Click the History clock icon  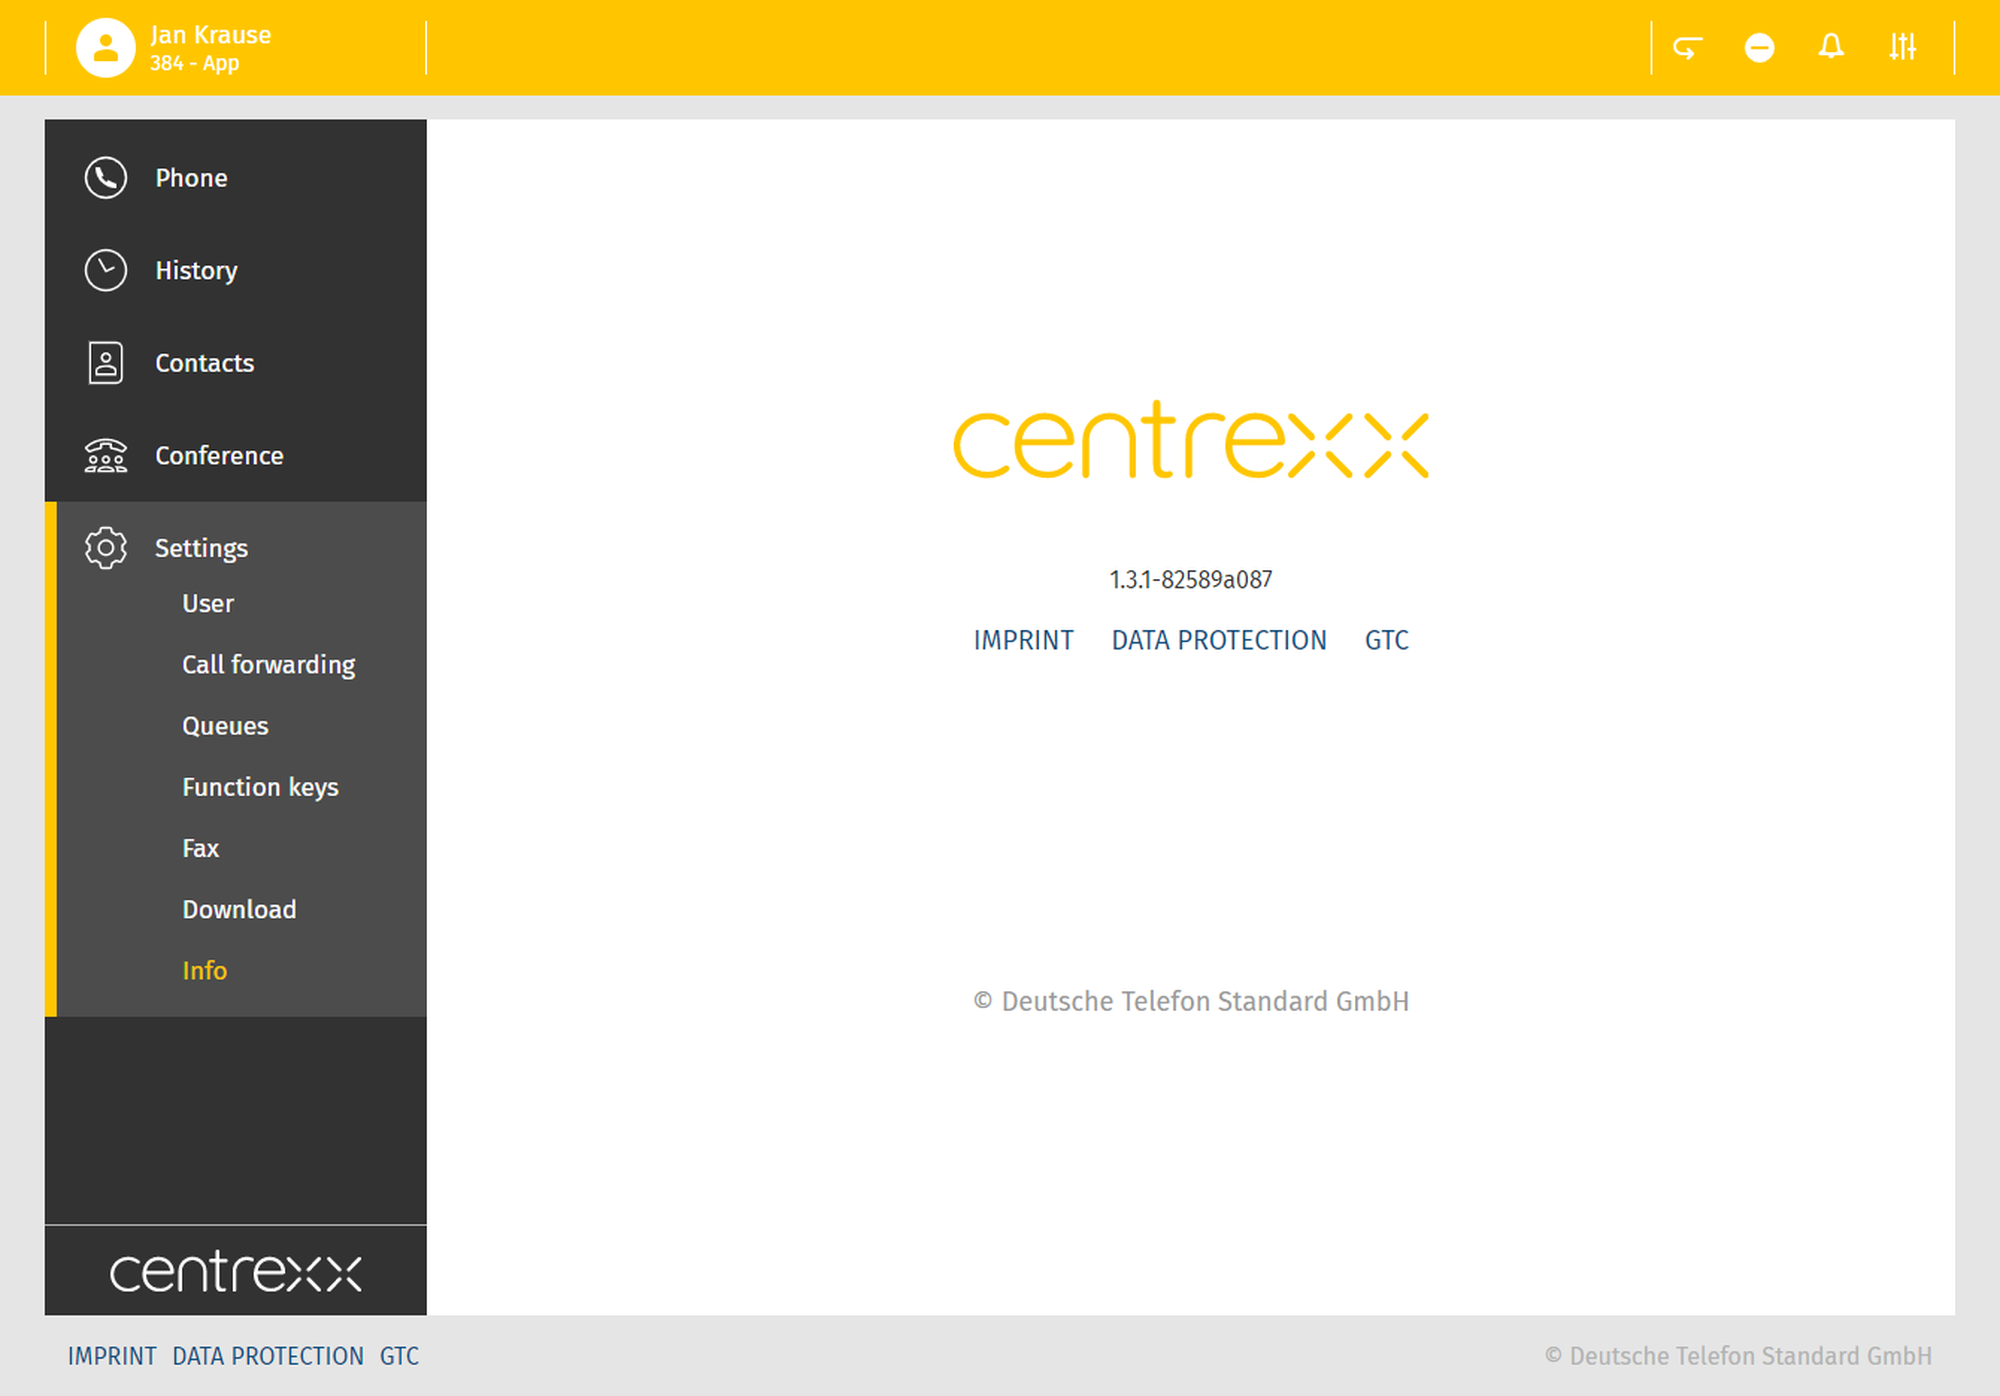pos(106,270)
